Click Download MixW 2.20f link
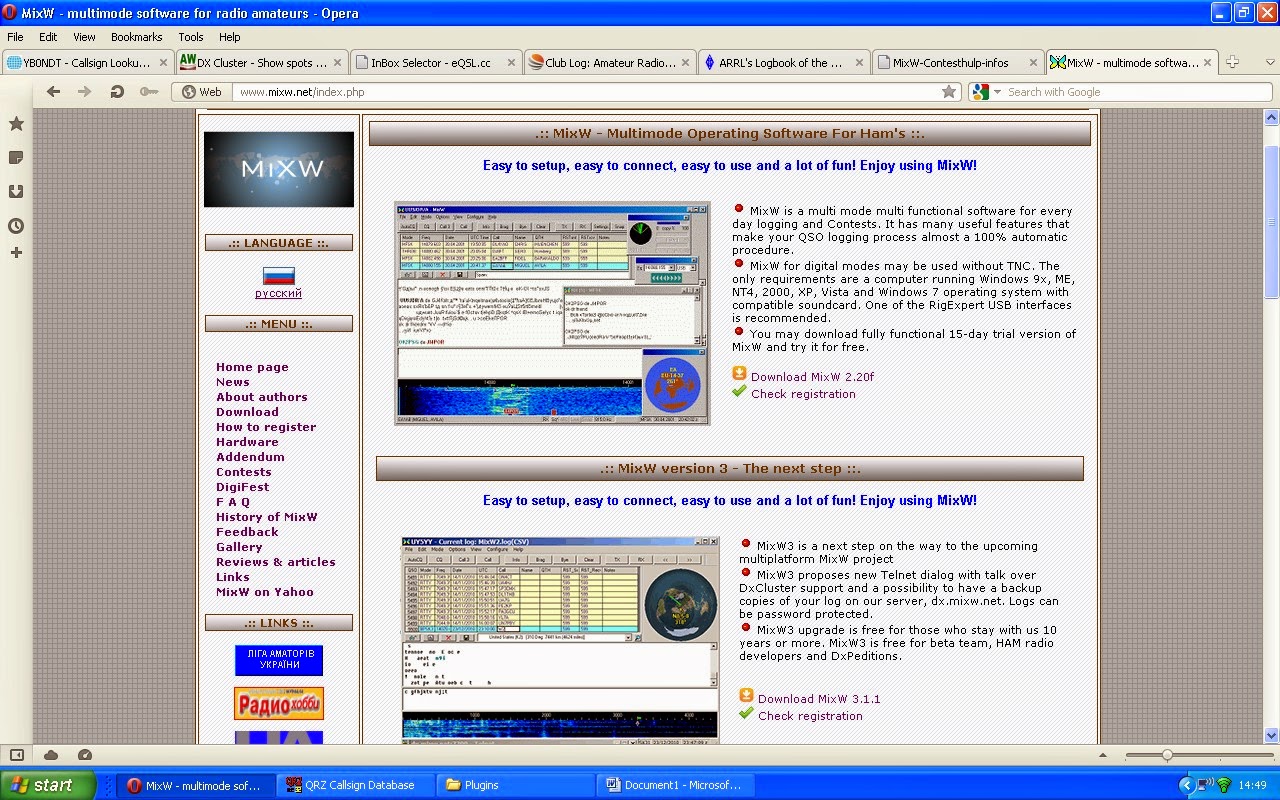The height and width of the screenshot is (800, 1280). (812, 377)
